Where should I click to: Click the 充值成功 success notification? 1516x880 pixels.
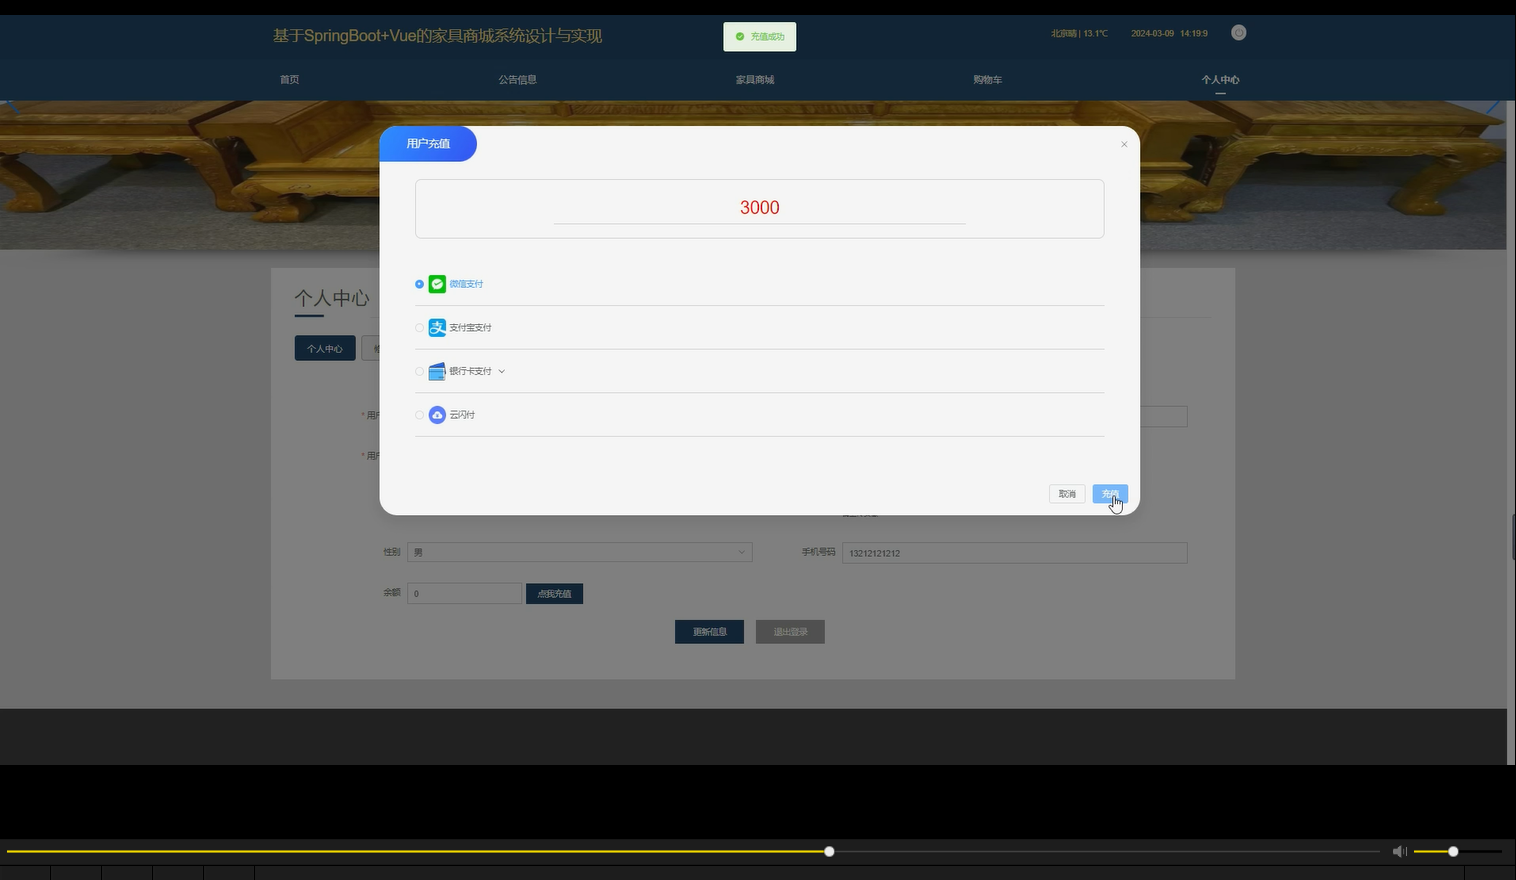point(760,37)
